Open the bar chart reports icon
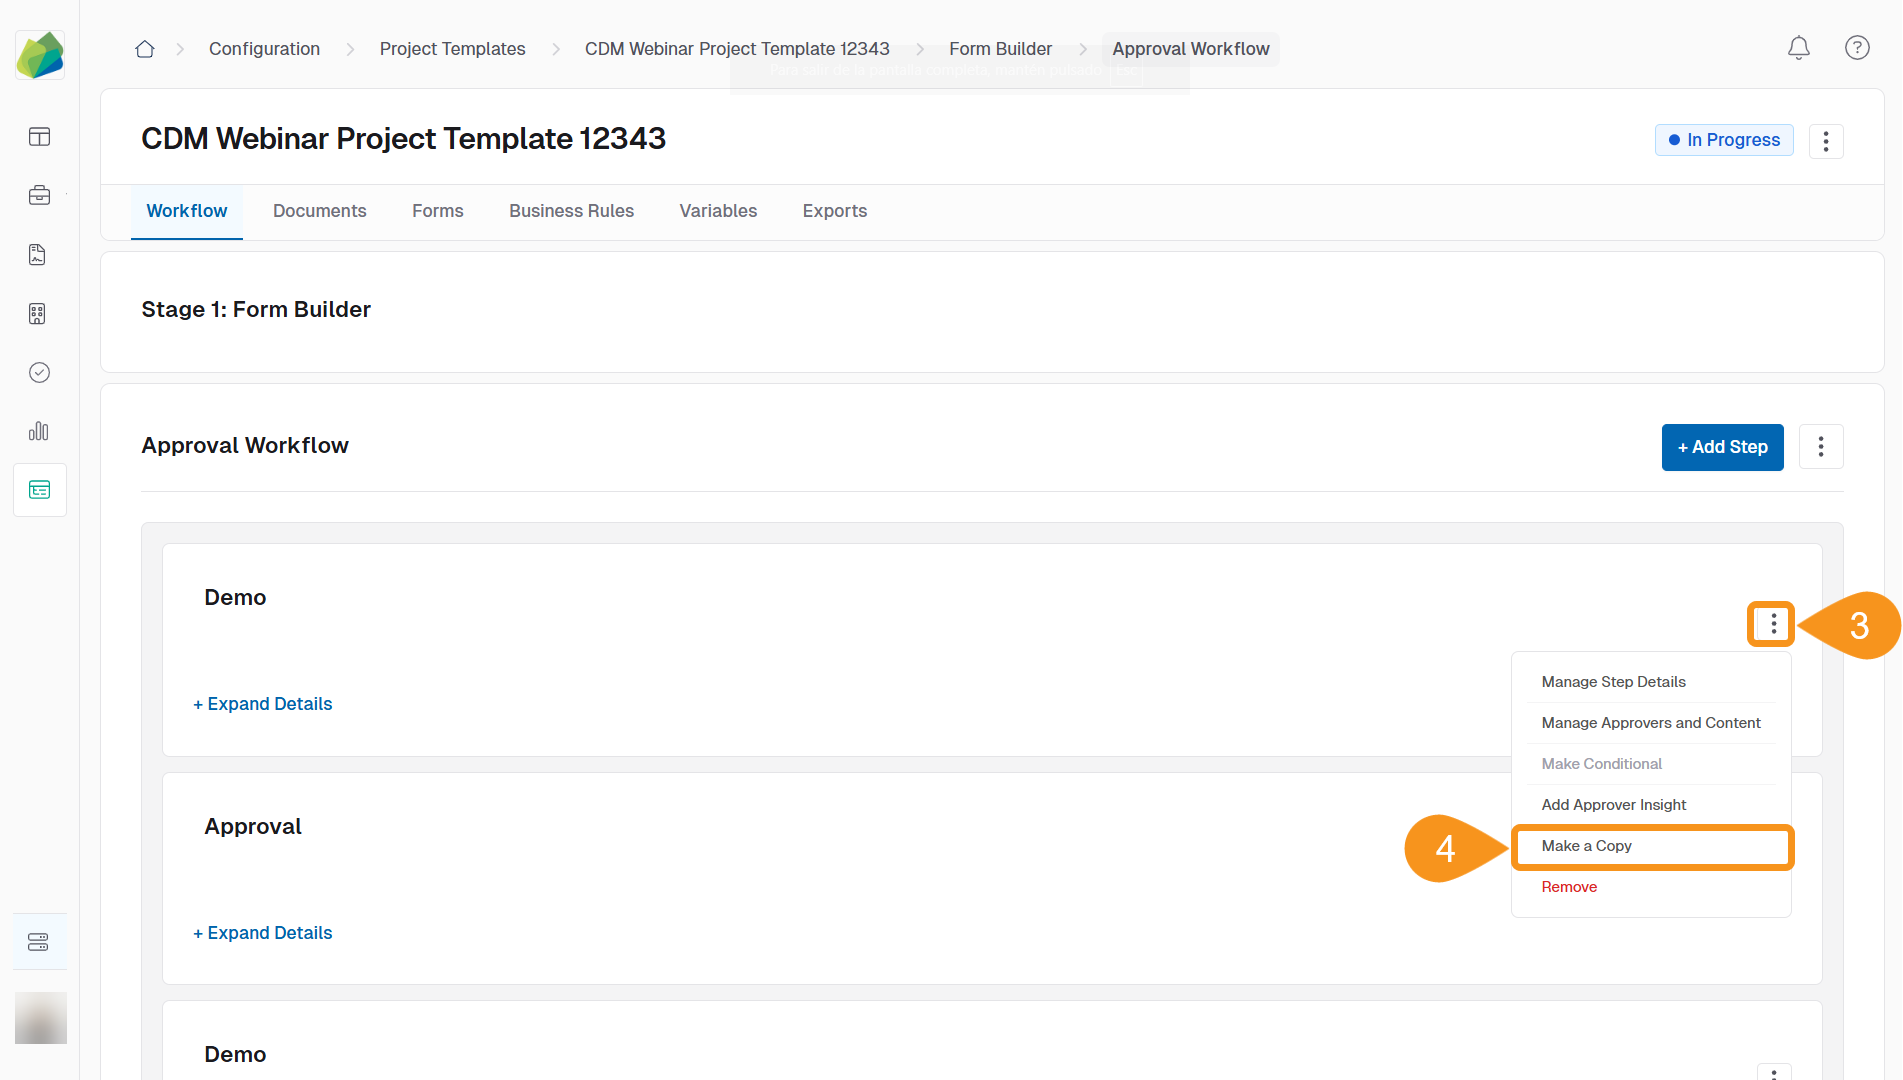Screen dimensions: 1903x1080 39,431
